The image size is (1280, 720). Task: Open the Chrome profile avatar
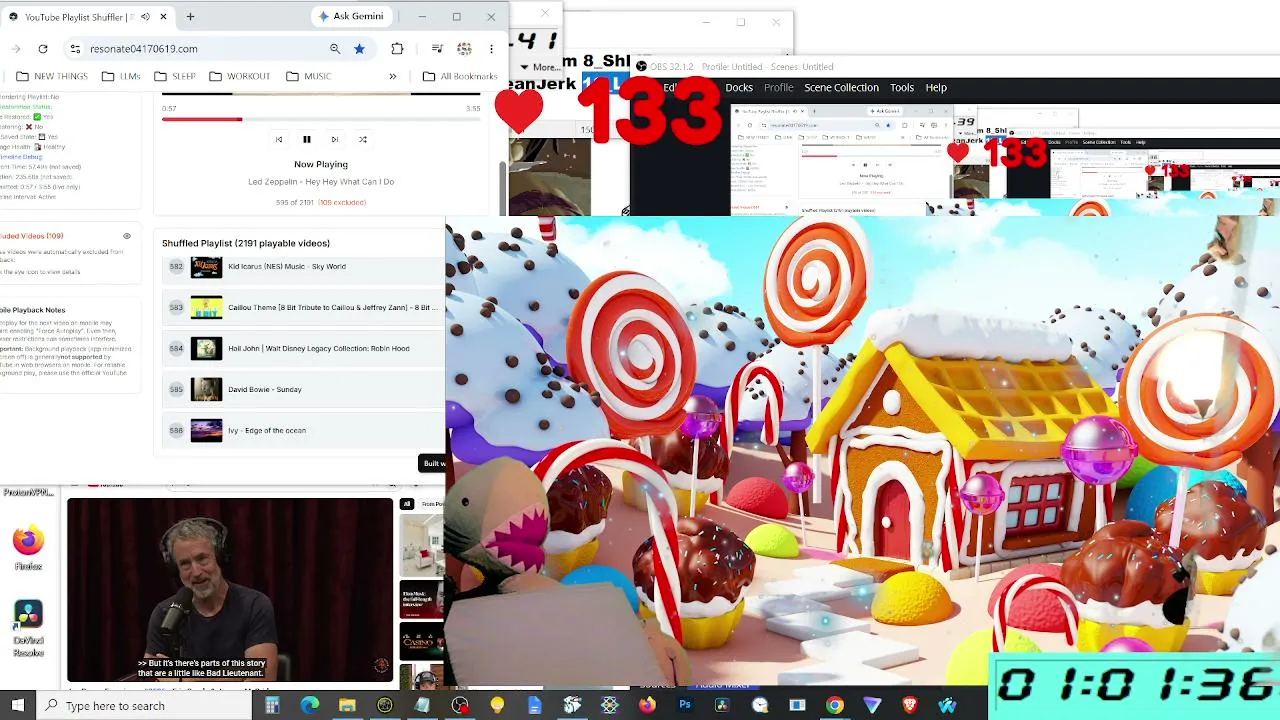[x=464, y=48]
